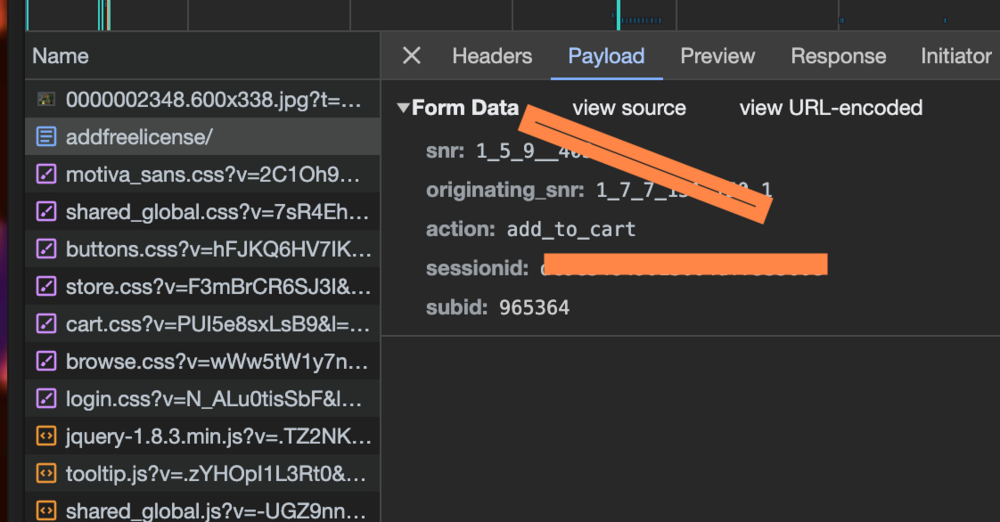The image size is (1000, 522).
Task: Collapse the Form Data section
Action: [403, 108]
